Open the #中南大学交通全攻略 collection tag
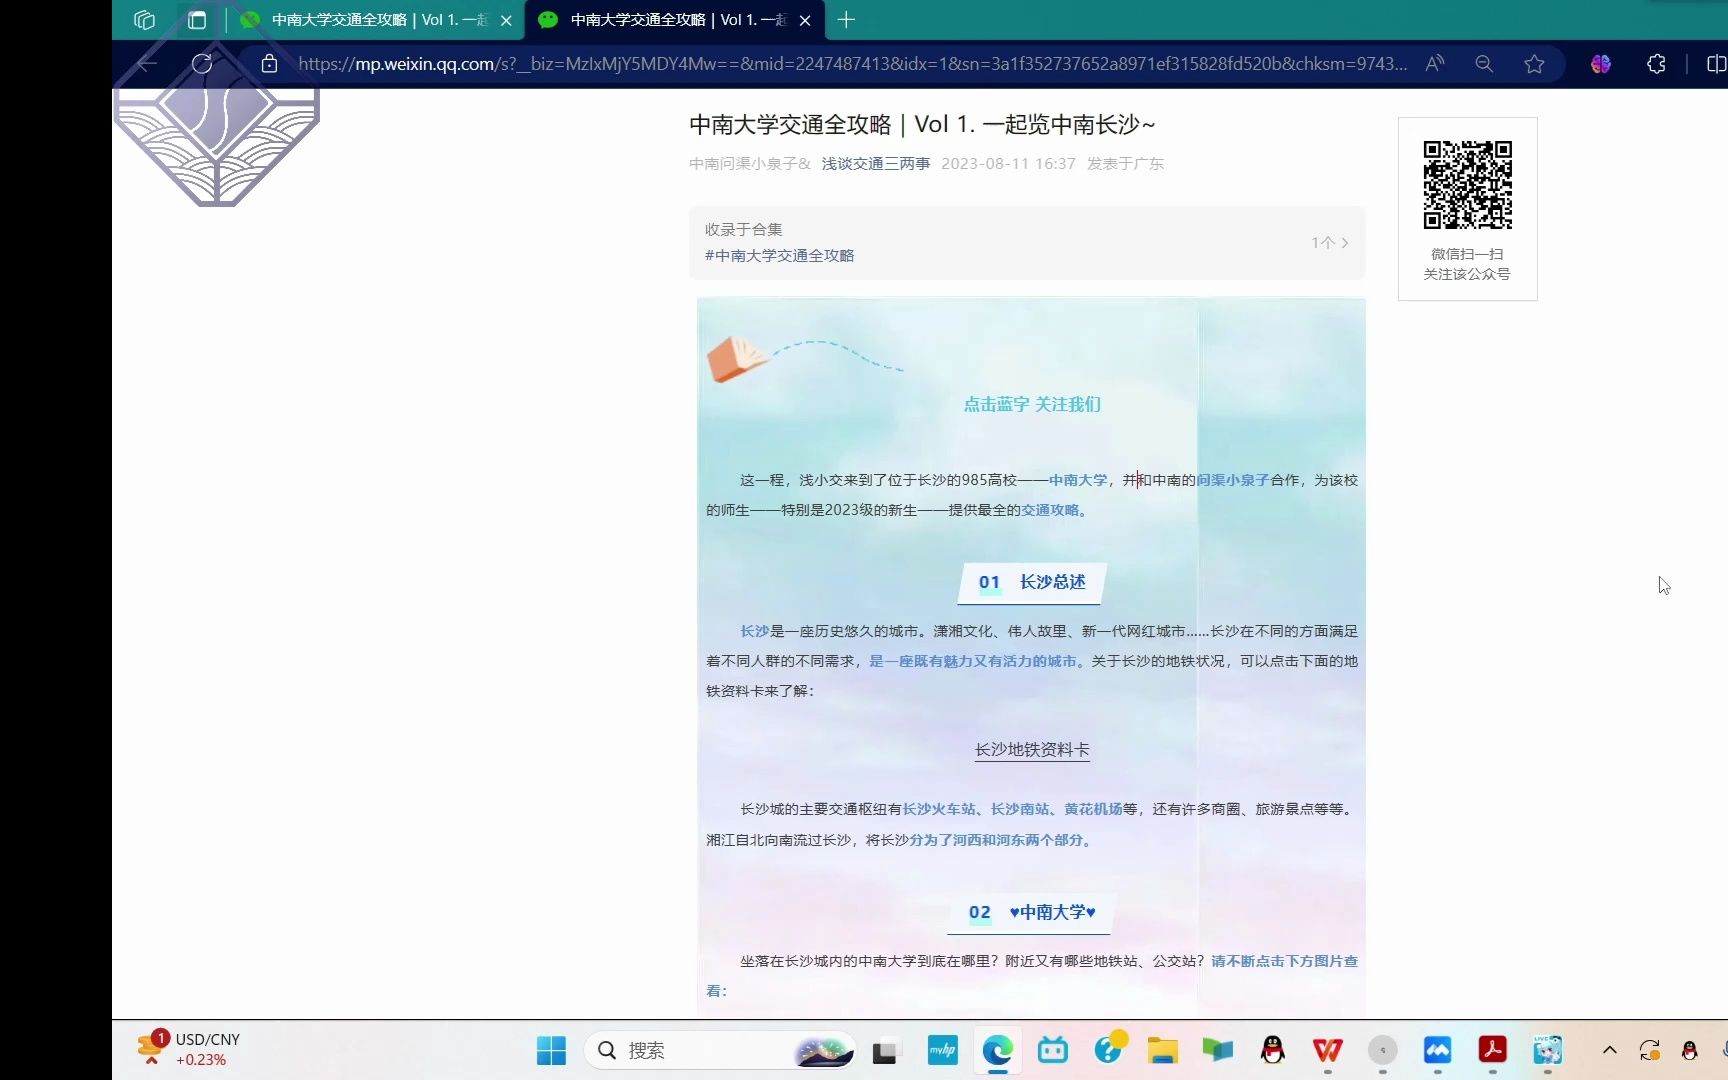1728x1080 pixels. coord(779,256)
